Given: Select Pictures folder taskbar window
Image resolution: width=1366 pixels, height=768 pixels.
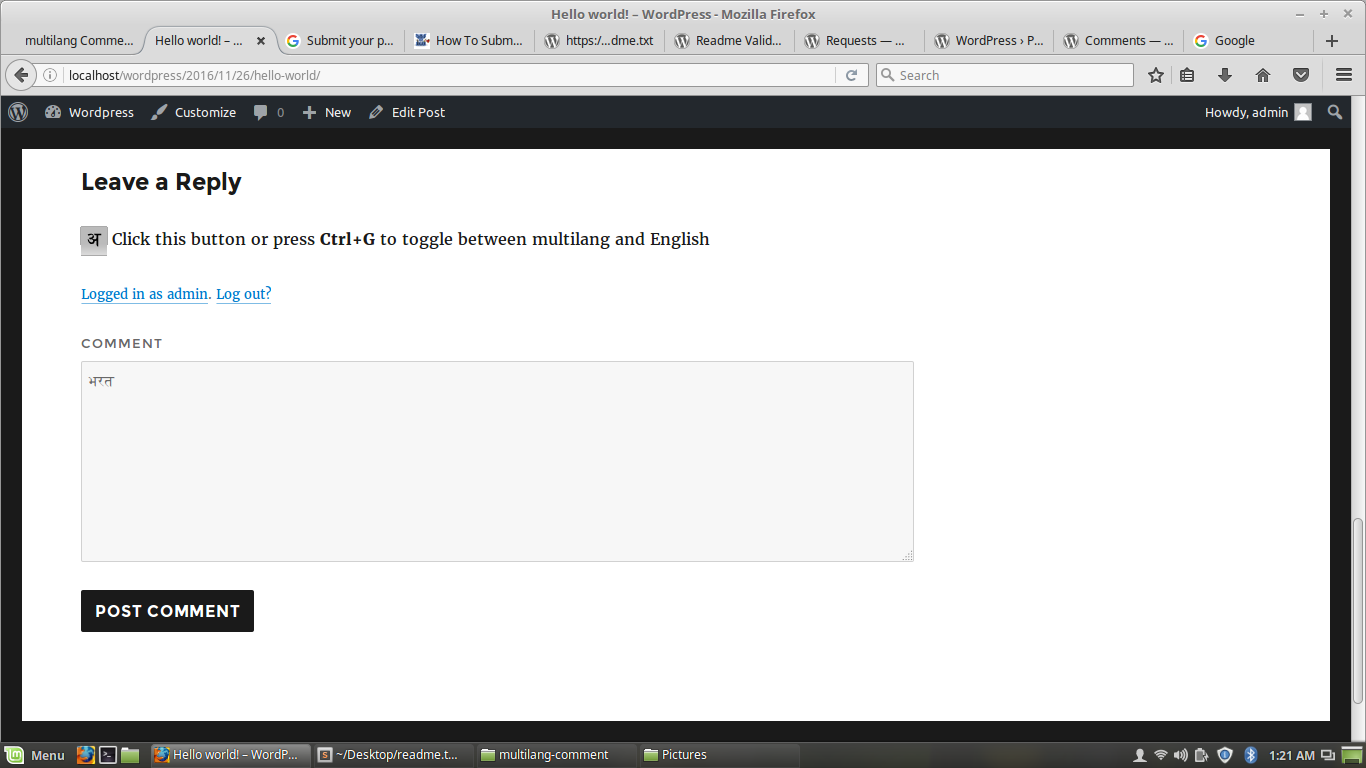Looking at the screenshot, I should tap(719, 755).
